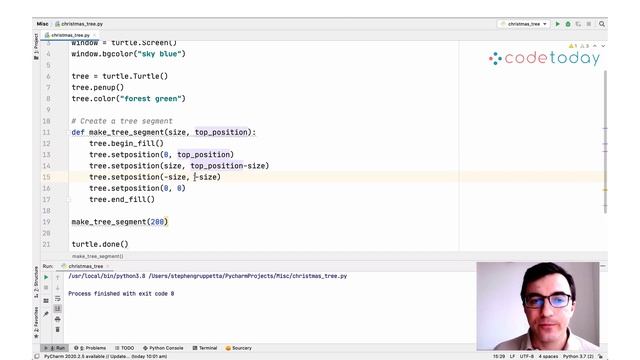Click fold end marker beside tree.end_fill() line
The image size is (640, 360).
pyautogui.click(x=69, y=200)
